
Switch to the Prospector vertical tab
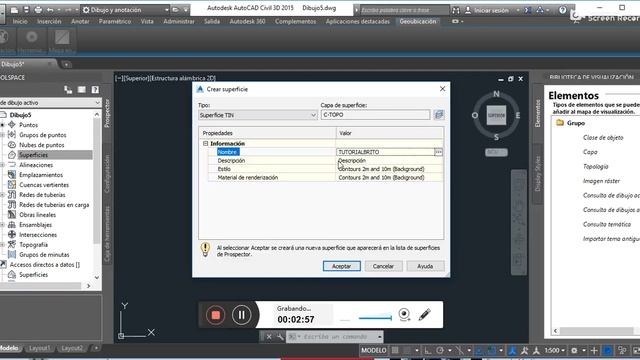(107, 114)
